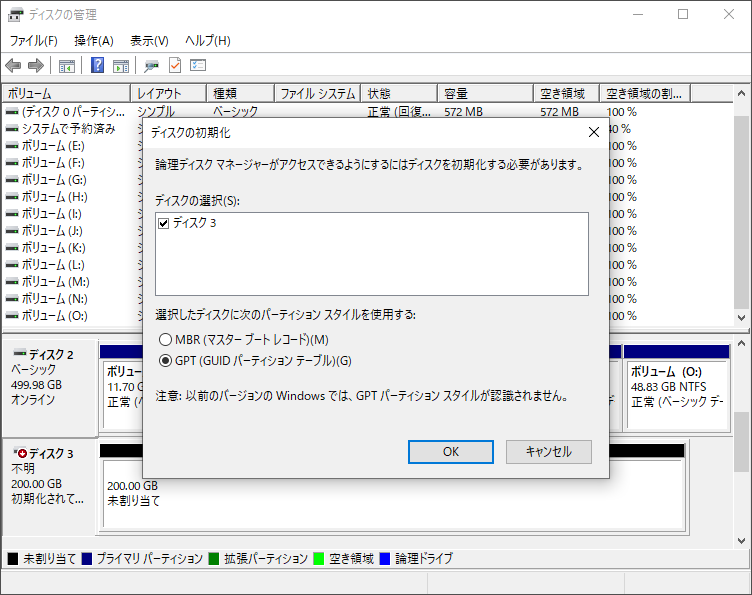Select the ボリューム (K:) row

(x=54, y=248)
